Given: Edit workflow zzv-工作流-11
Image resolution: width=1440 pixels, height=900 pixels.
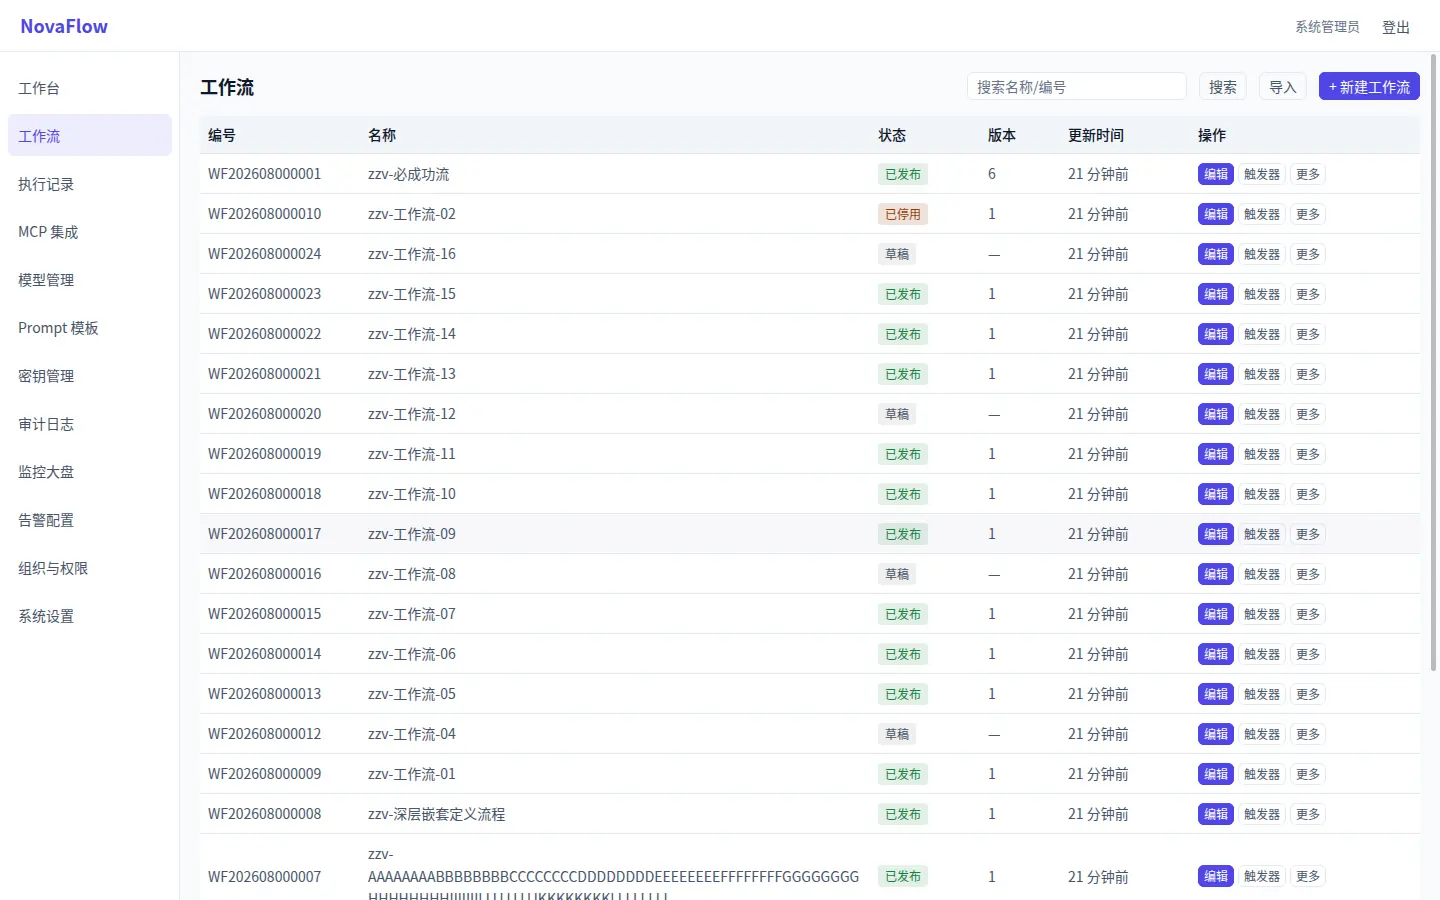Looking at the screenshot, I should click(1216, 454).
